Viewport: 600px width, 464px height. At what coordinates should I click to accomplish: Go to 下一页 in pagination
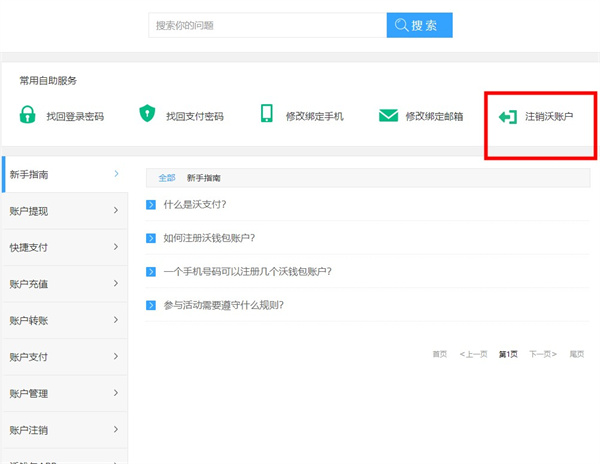(543, 354)
